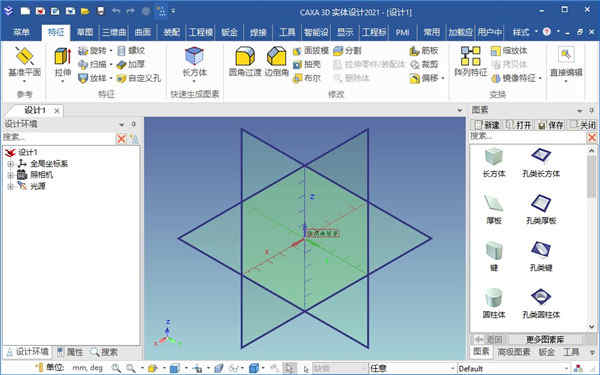Click 关闭 in the 图素 panel
Image resolution: width=600 pixels, height=375 pixels.
[x=583, y=125]
